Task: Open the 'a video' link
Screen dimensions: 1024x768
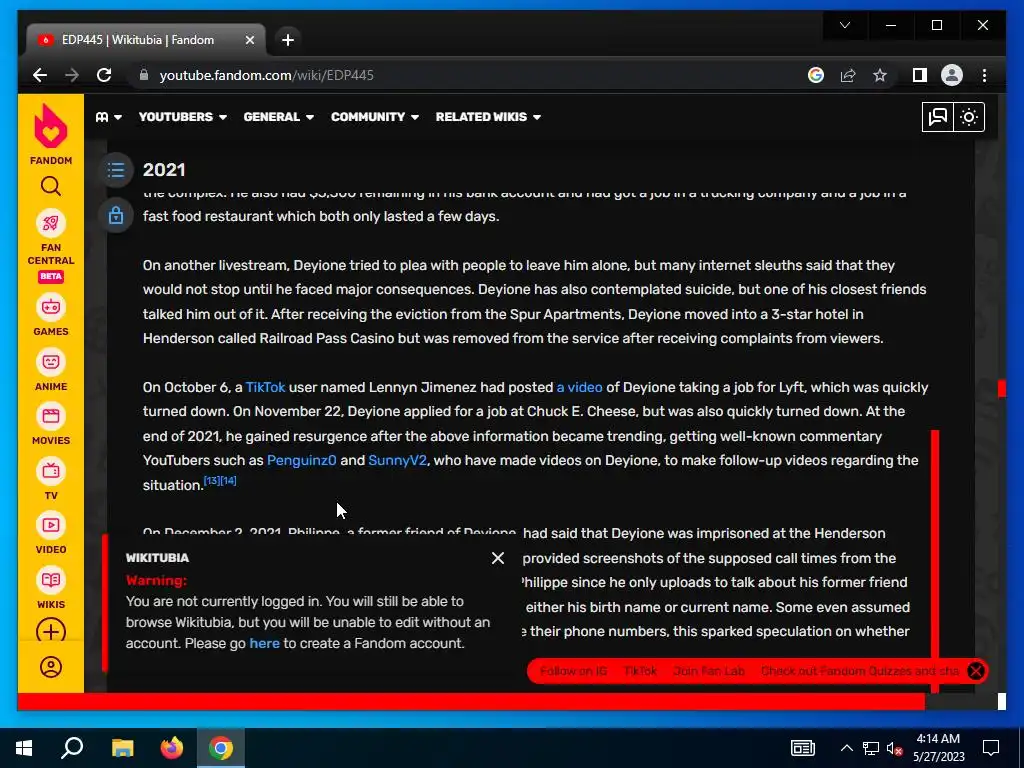Action: click(579, 387)
